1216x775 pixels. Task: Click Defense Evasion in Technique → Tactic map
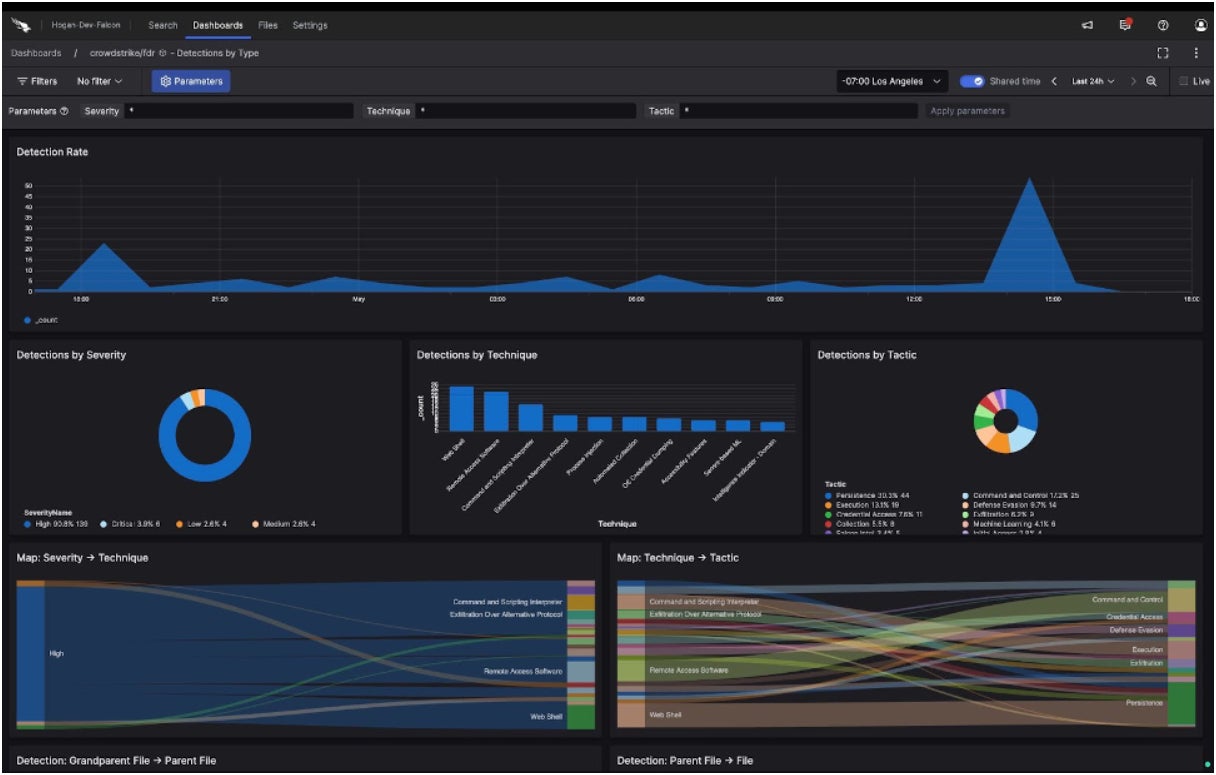pos(1181,630)
